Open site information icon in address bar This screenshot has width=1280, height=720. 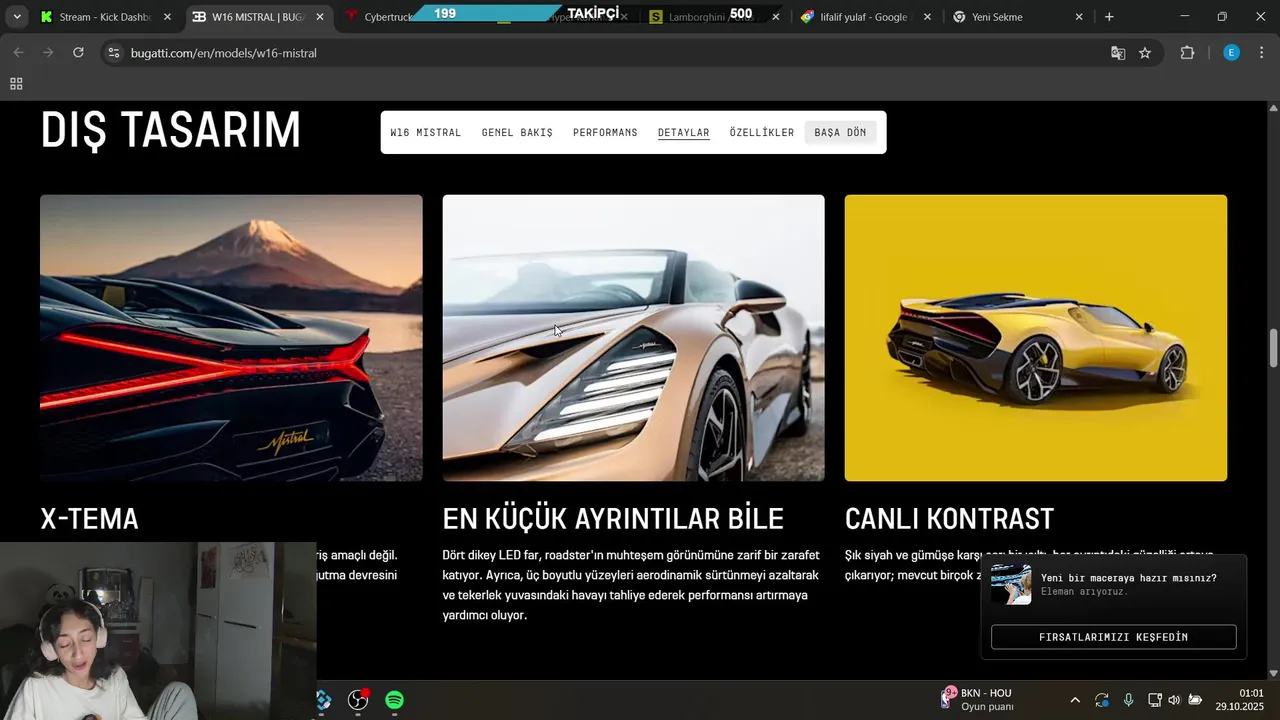[x=113, y=53]
